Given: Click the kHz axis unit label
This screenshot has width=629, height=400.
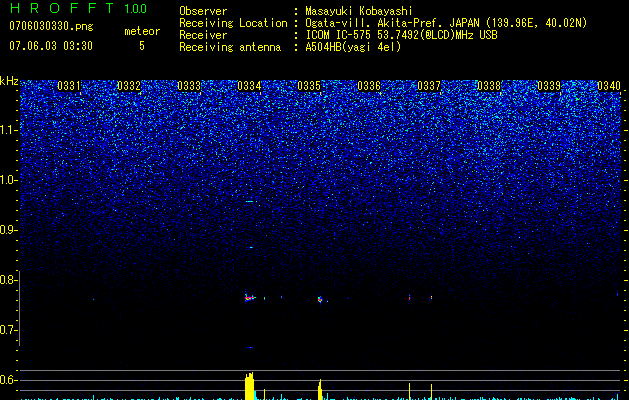Looking at the screenshot, I should 9,81.
